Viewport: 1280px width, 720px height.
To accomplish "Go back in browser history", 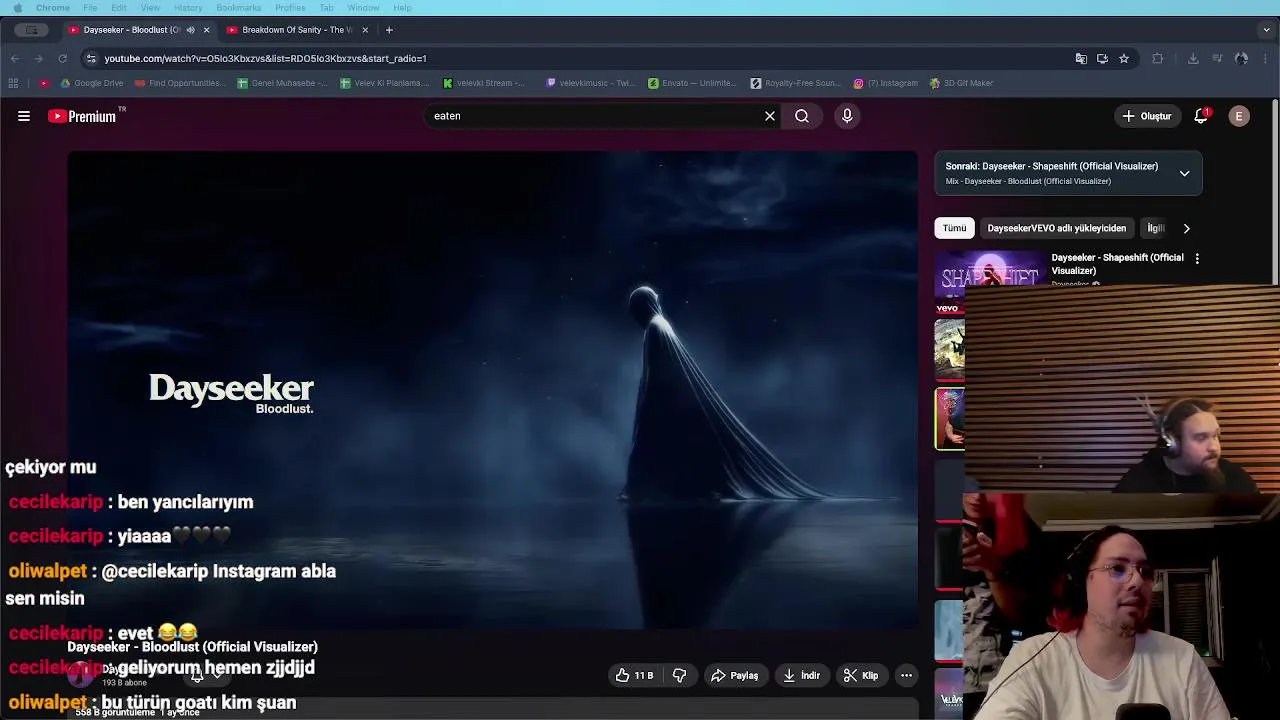I will [x=15, y=58].
